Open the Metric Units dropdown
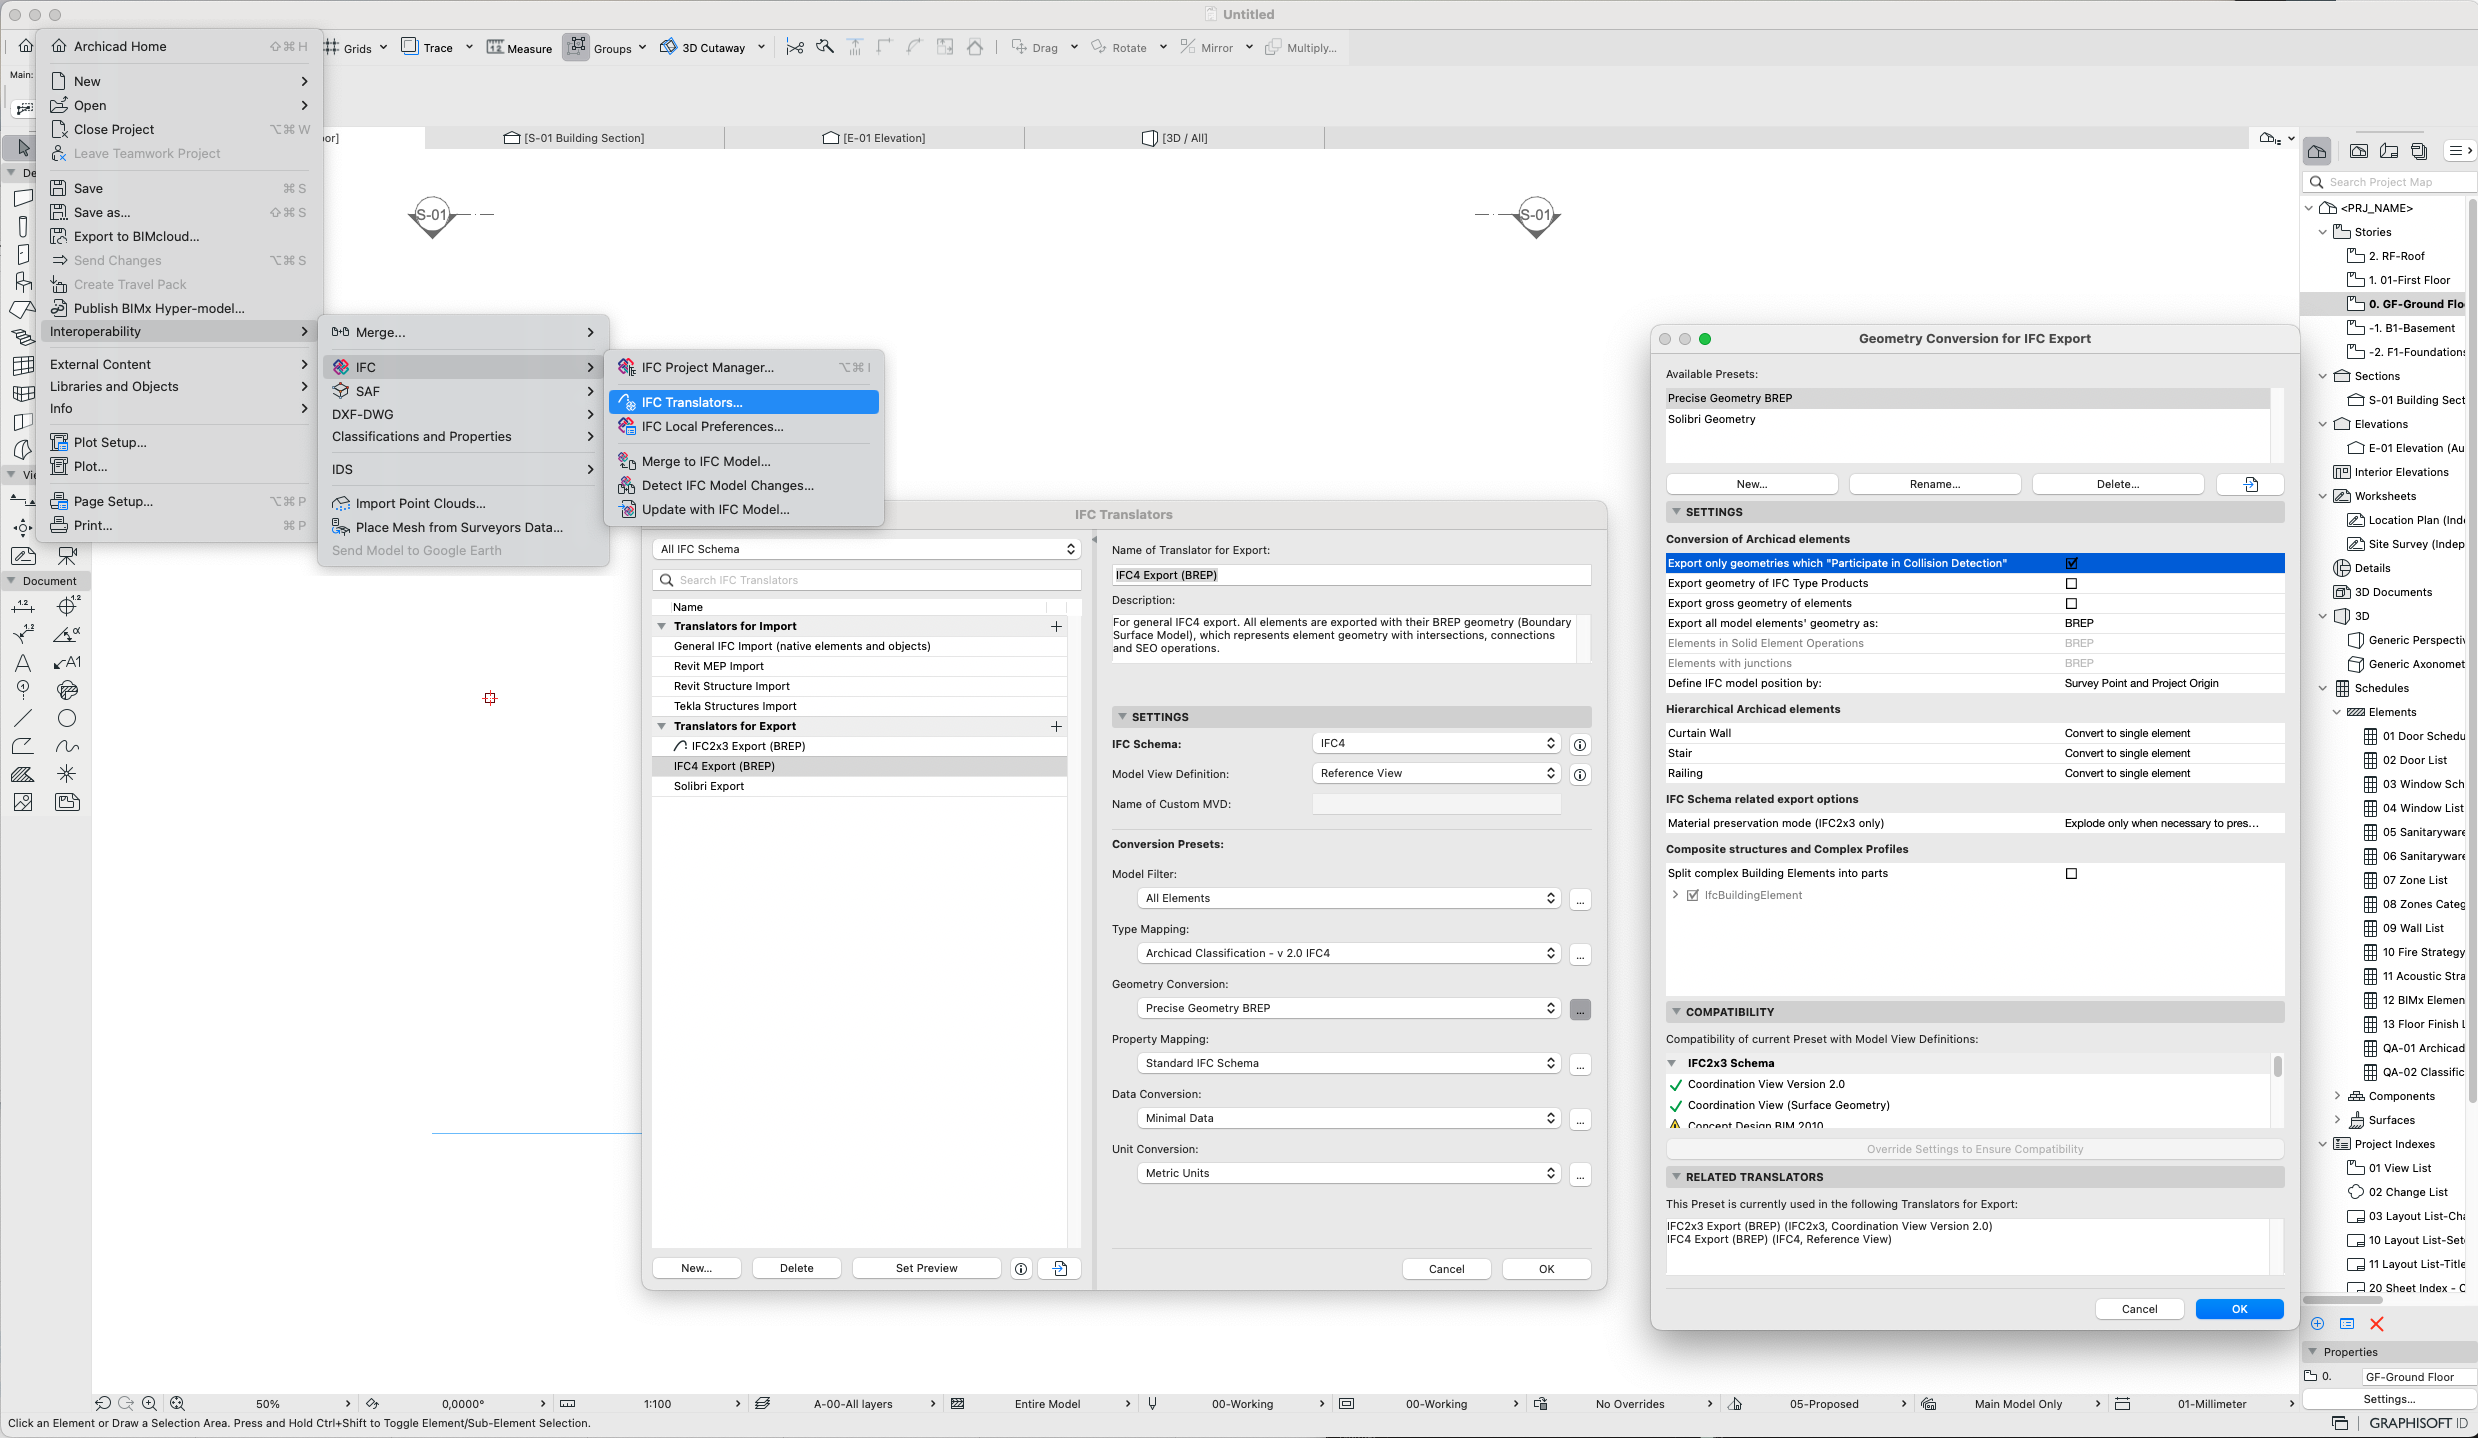This screenshot has width=2478, height=1438. [1349, 1173]
